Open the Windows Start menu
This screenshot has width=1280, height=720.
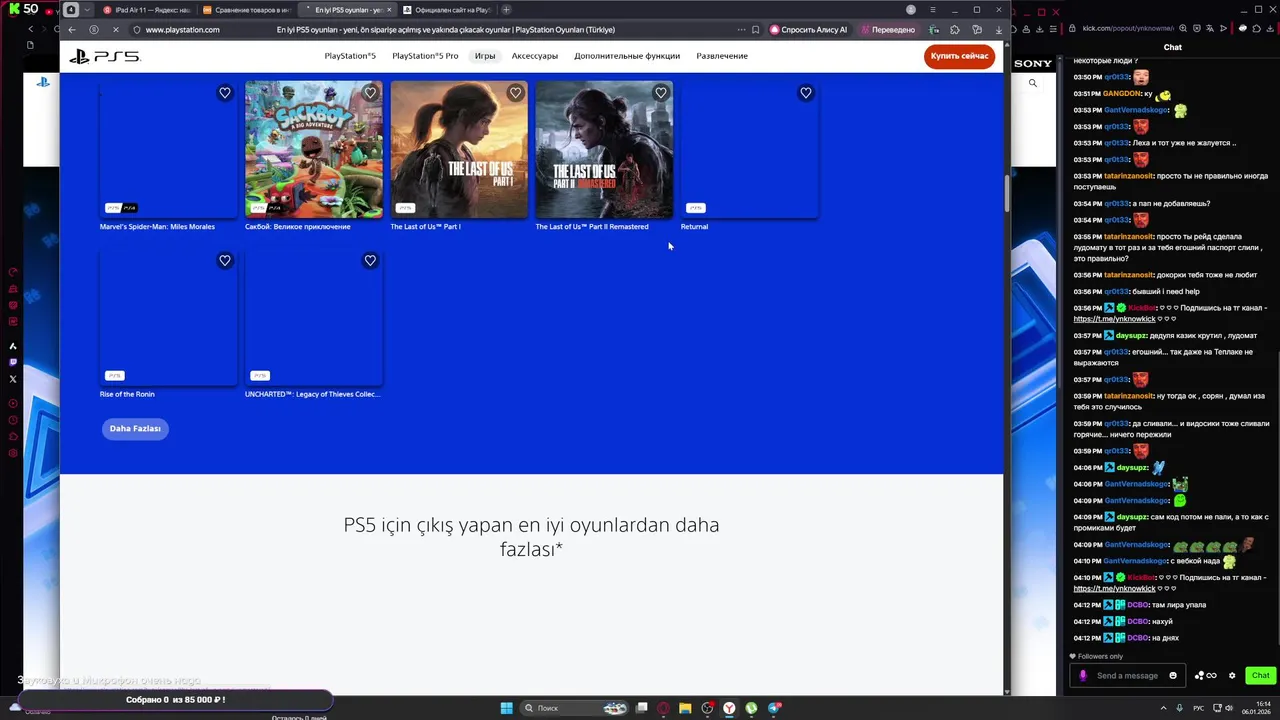pos(506,708)
